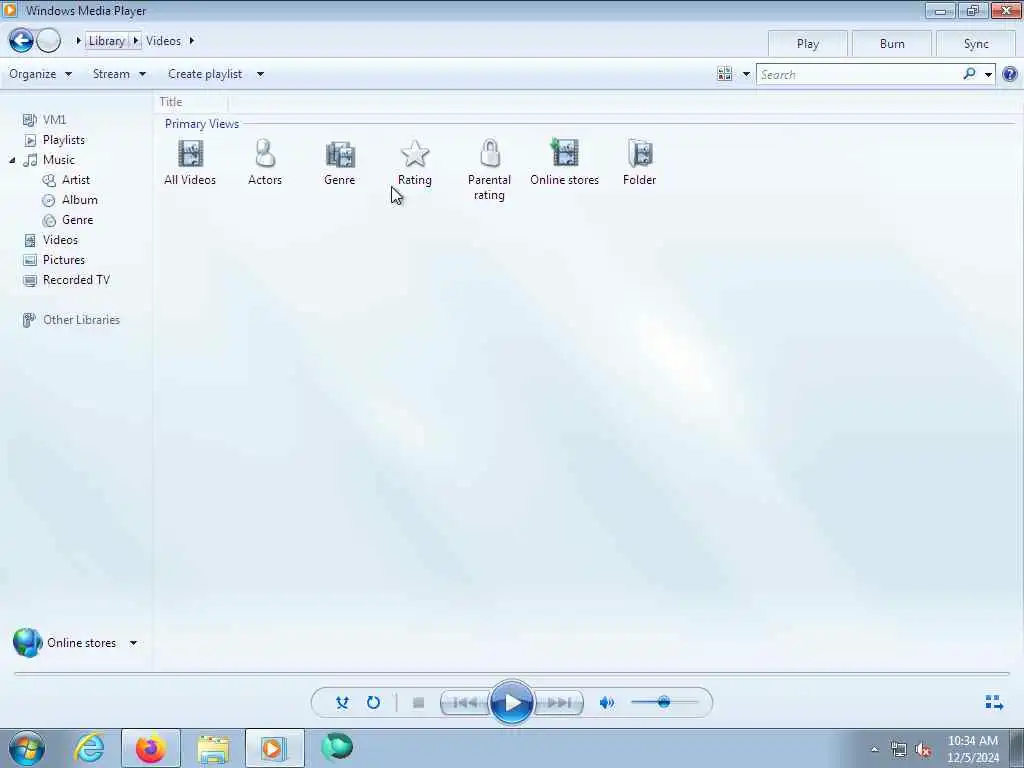This screenshot has height=768, width=1024.
Task: Select Recorded TV in the sidebar
Action: coord(67,280)
